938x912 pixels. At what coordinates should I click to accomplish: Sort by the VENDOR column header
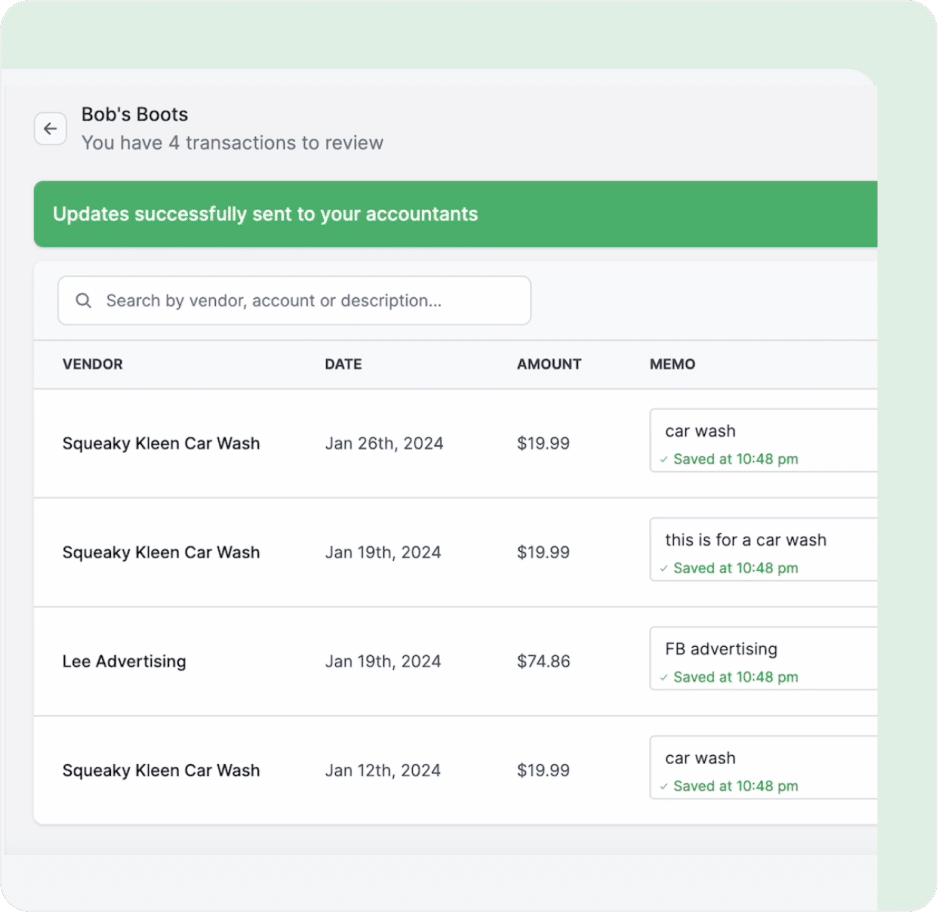pos(92,364)
